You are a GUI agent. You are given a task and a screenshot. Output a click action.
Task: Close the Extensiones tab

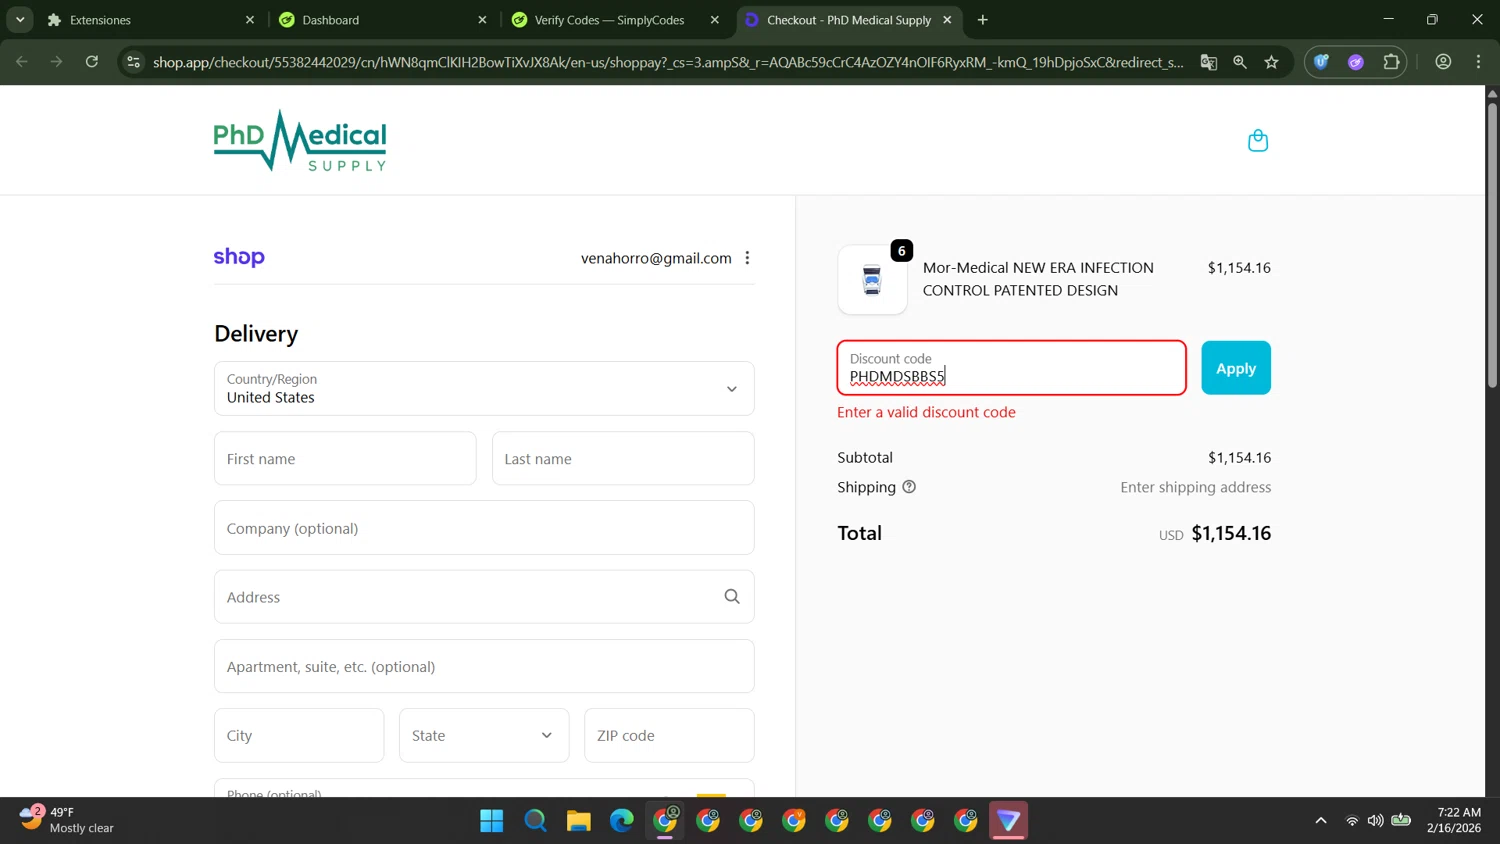point(250,20)
